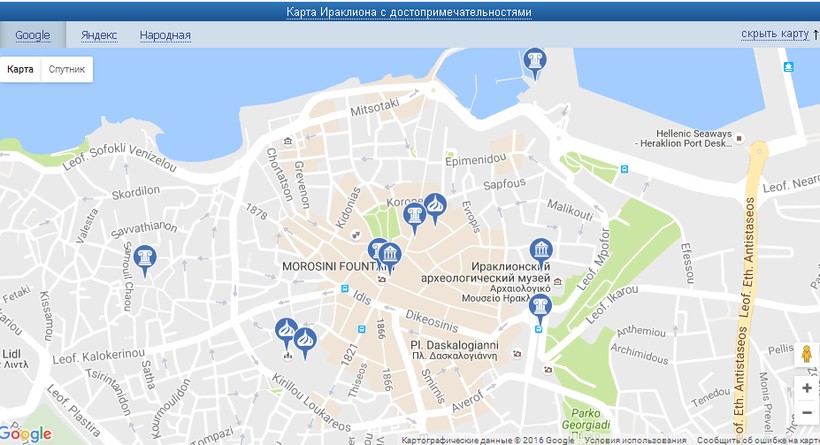Switch to the Яндекс map tab

98,35
